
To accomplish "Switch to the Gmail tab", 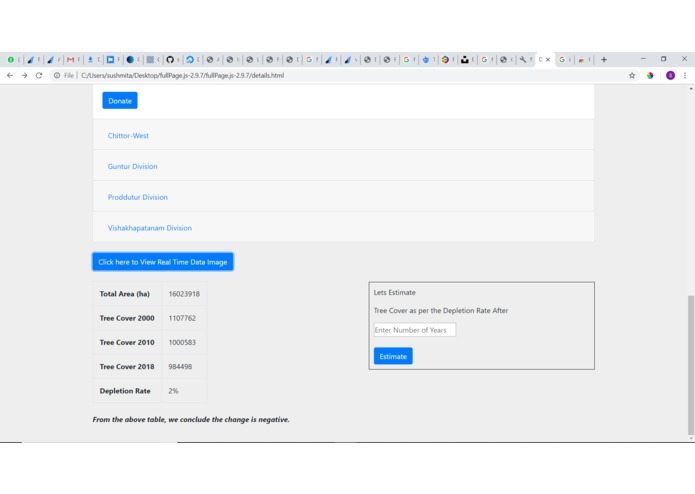I will (x=70, y=59).
